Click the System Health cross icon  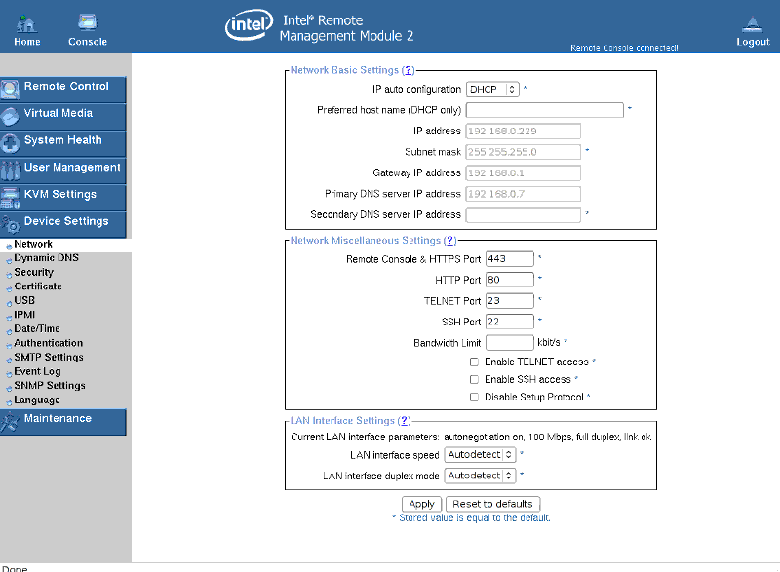coord(10,143)
